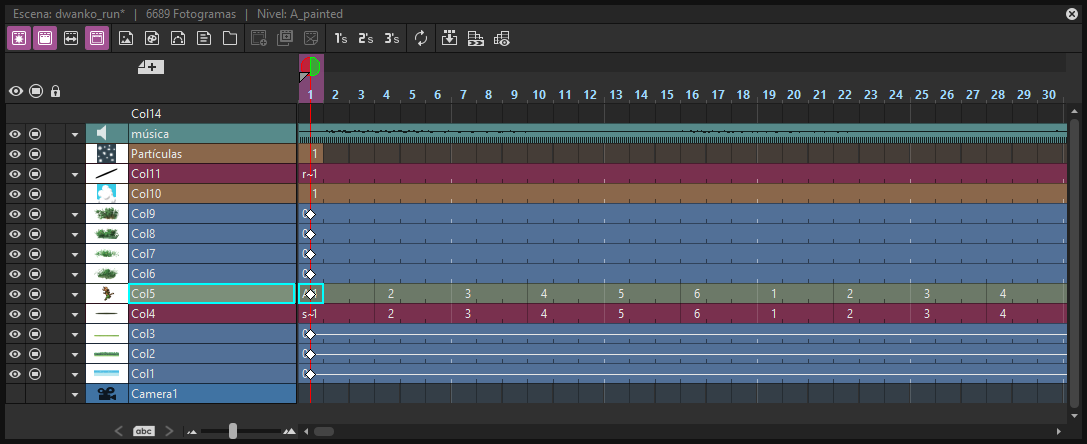The width and height of the screenshot is (1087, 444).
Task: Click the timeline zoom slider handle
Action: coord(233,431)
